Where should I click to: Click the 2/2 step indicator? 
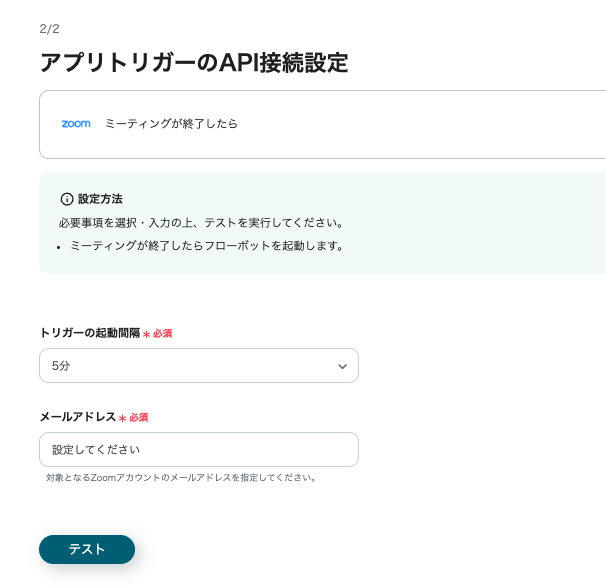coord(50,29)
